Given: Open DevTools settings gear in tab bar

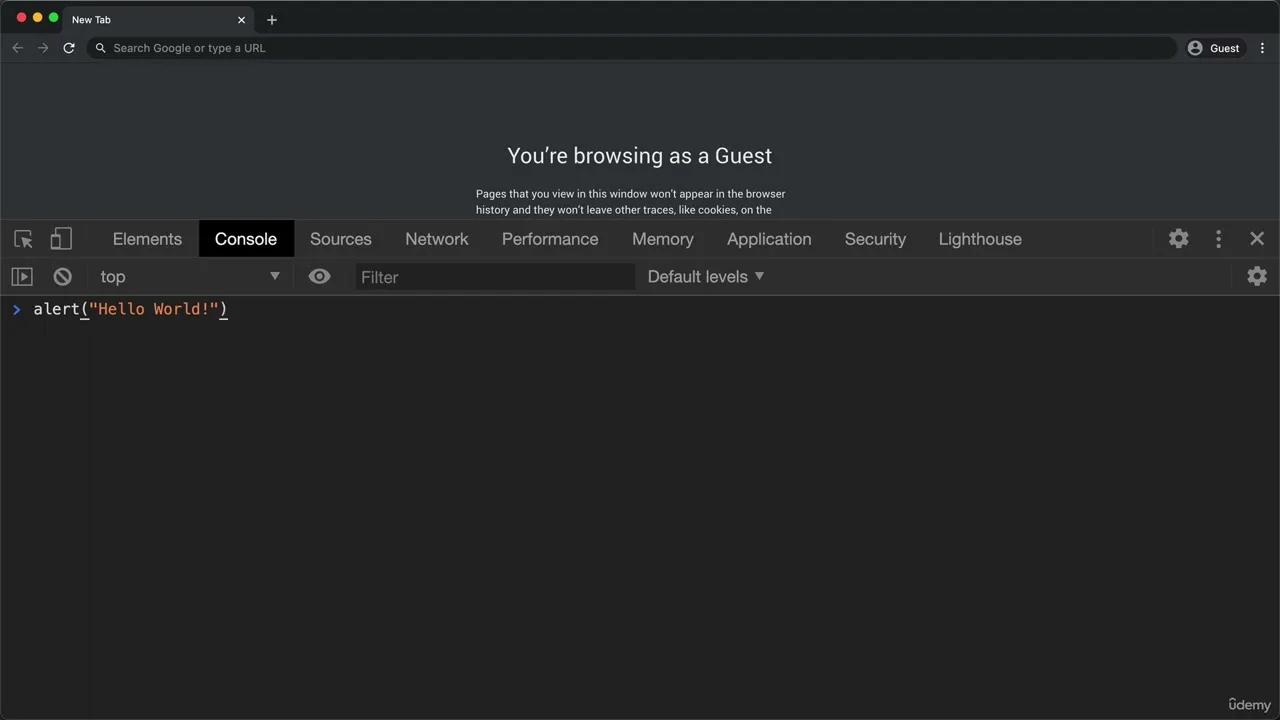Looking at the screenshot, I should click(1179, 239).
